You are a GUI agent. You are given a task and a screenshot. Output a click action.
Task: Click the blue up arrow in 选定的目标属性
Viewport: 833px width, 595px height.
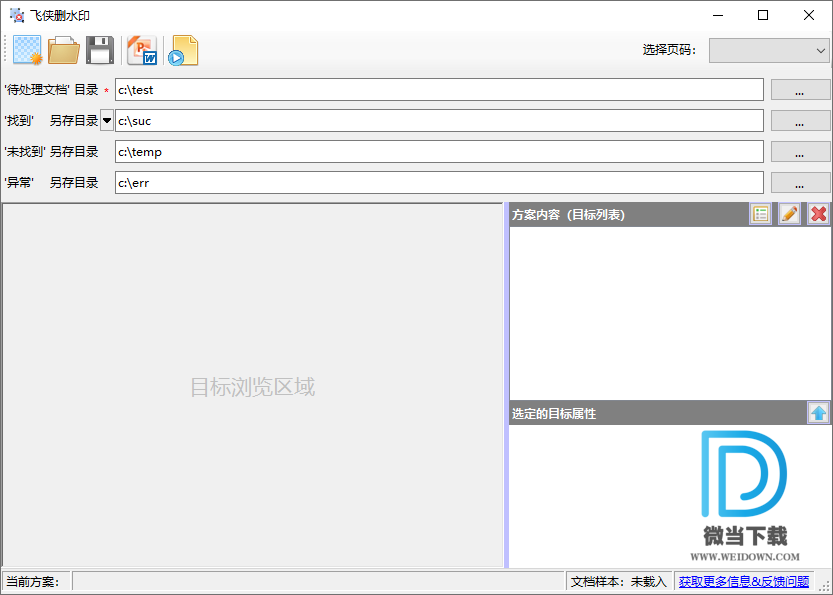818,413
